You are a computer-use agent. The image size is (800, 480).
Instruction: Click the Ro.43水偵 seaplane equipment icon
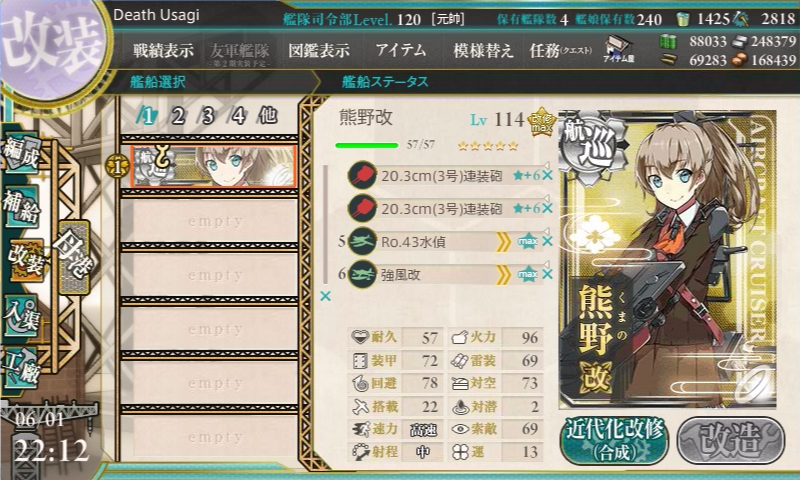[362, 241]
